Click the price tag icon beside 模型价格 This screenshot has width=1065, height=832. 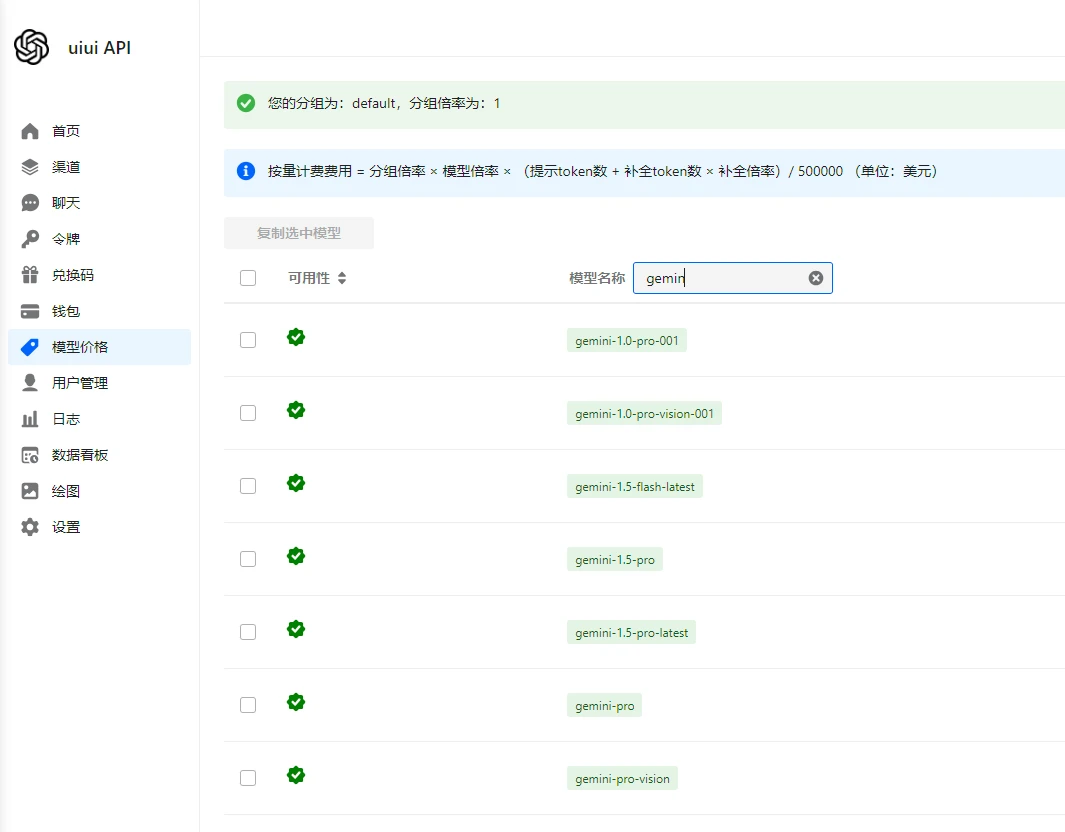click(30, 347)
